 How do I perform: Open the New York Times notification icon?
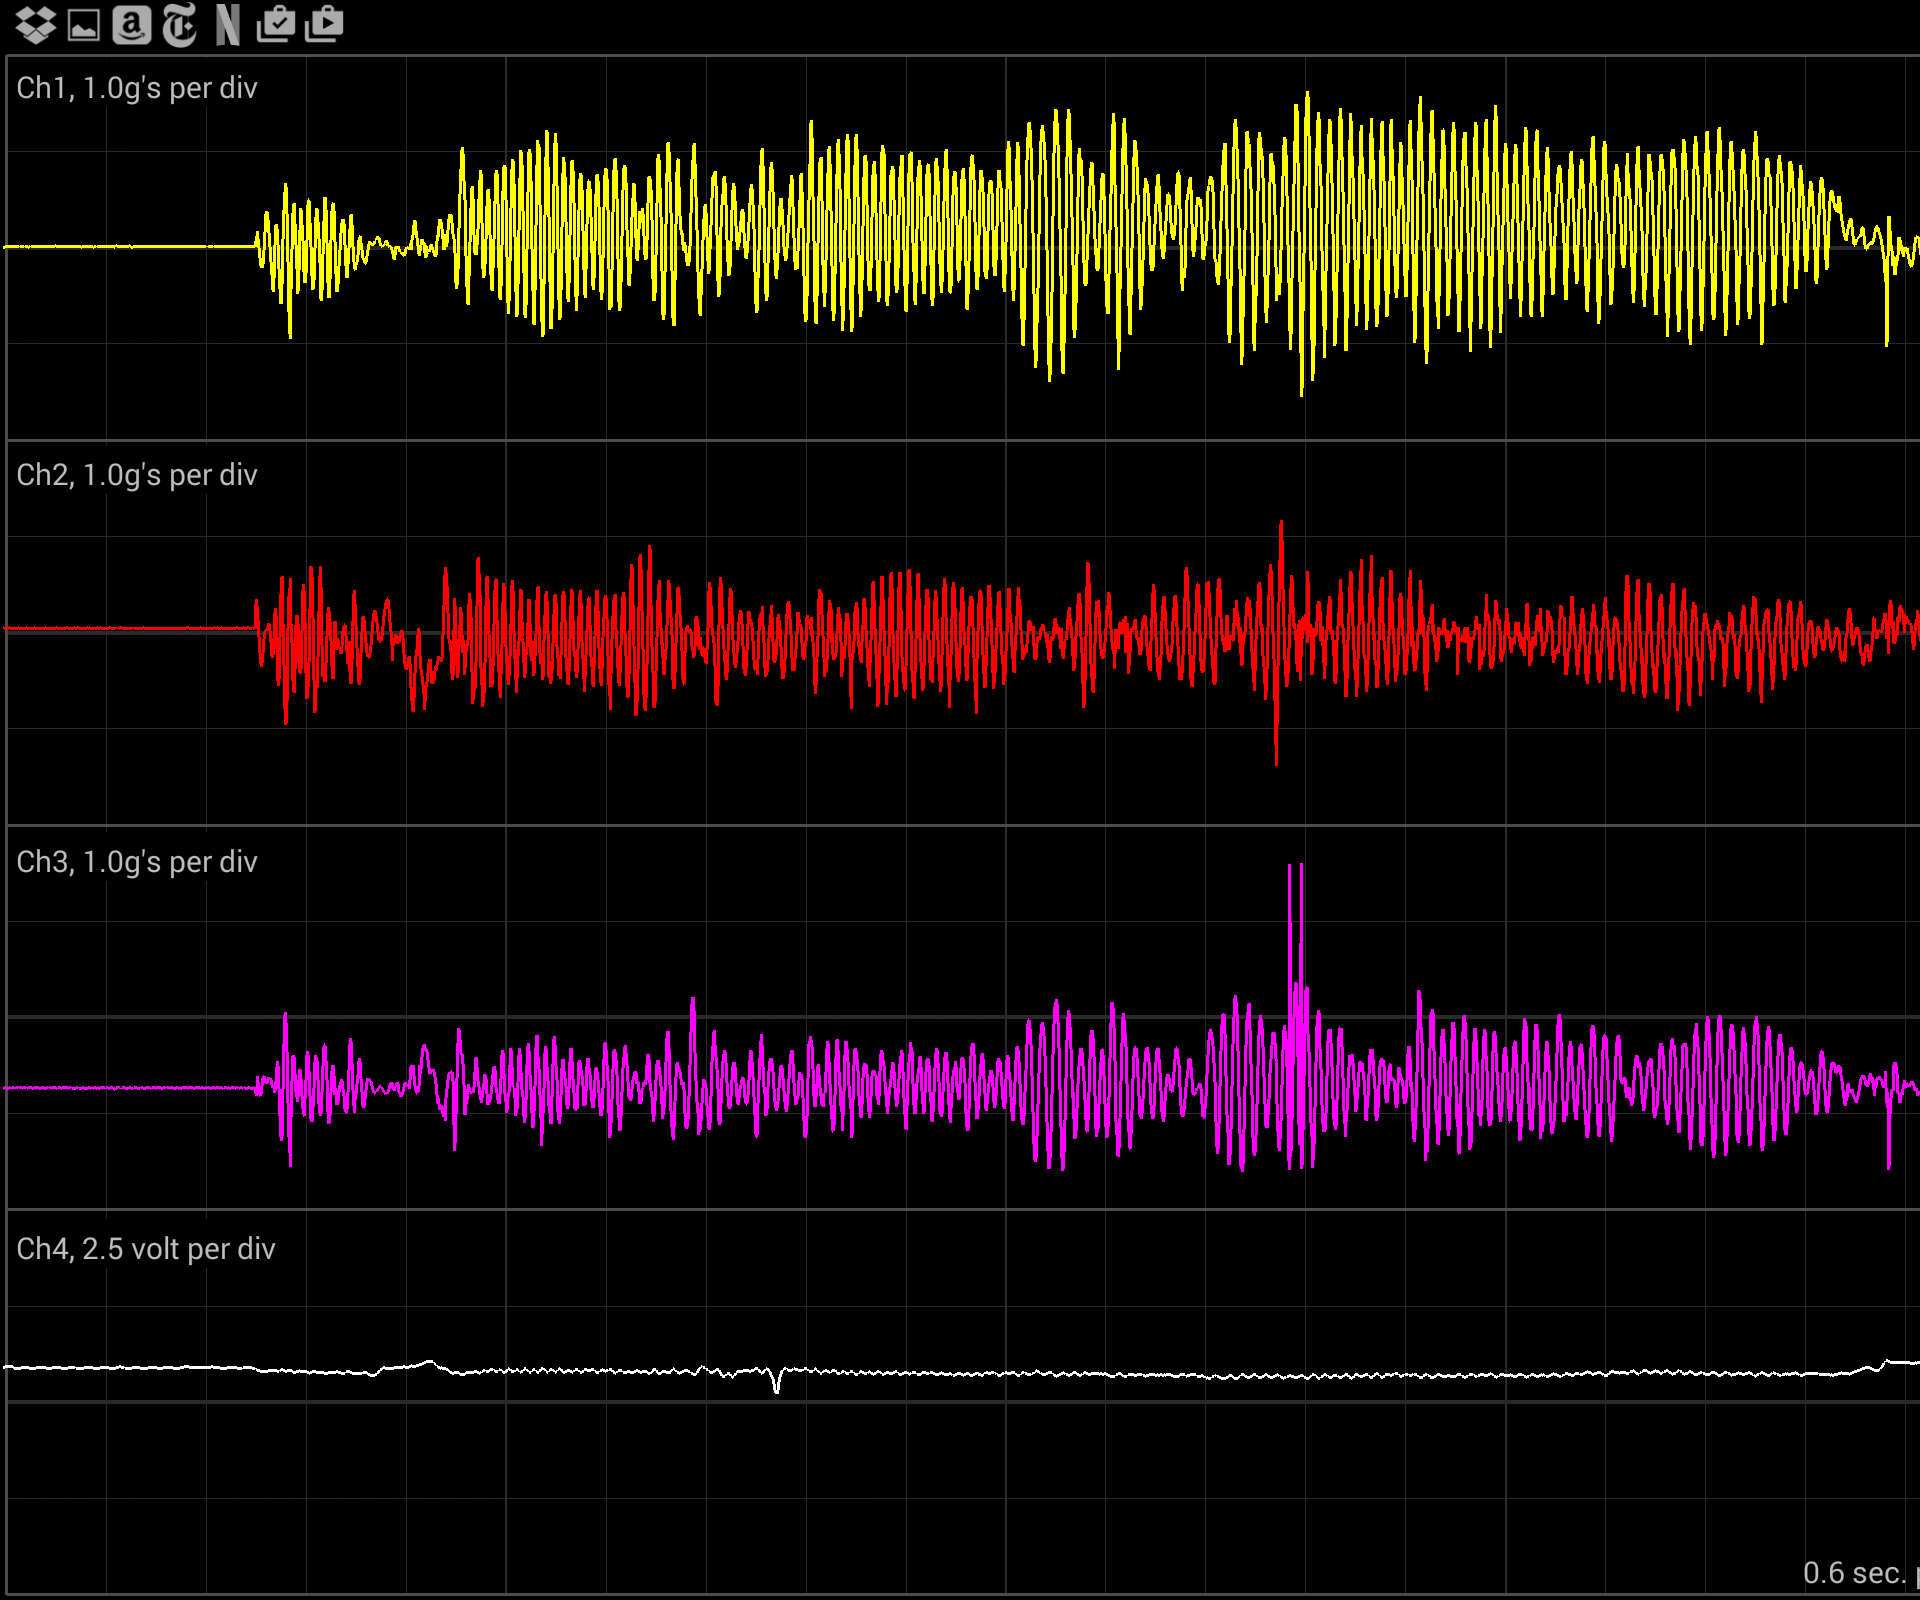click(x=180, y=25)
